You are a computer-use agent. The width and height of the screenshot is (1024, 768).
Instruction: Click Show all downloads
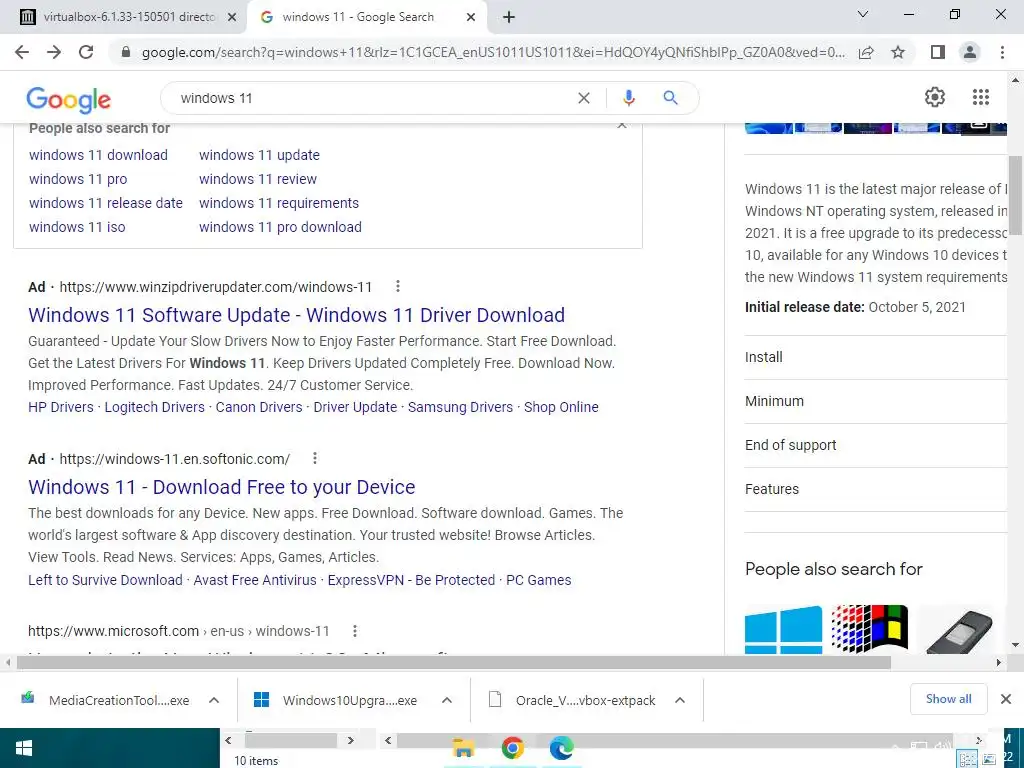(x=948, y=699)
